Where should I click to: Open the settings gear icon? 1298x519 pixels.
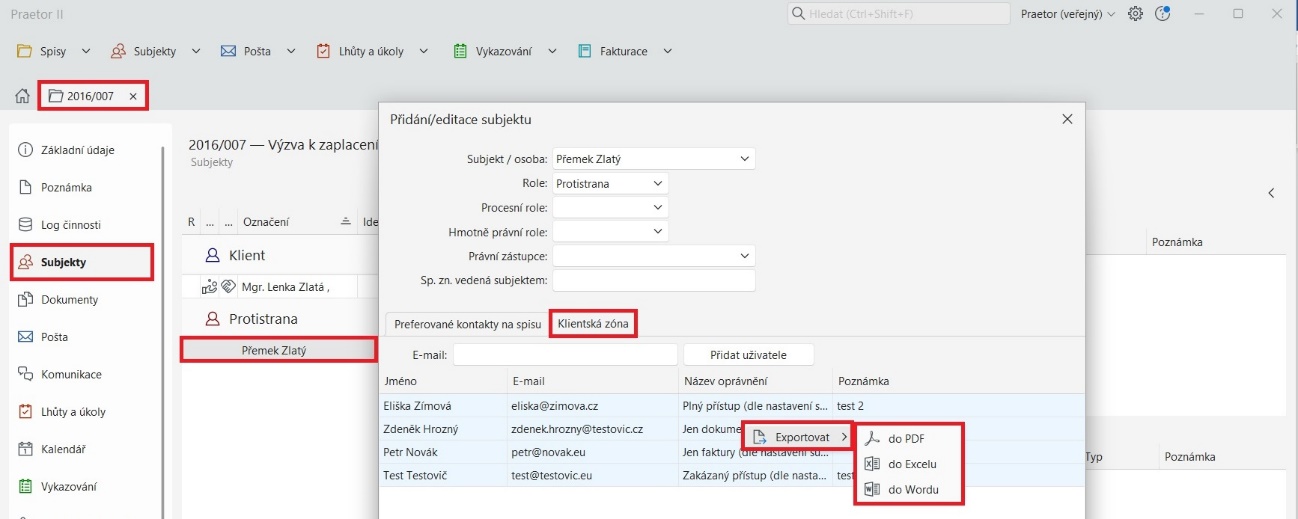(1136, 14)
